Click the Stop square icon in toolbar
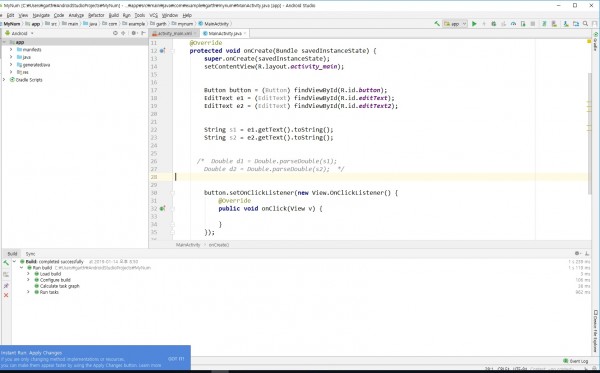 (533, 24)
